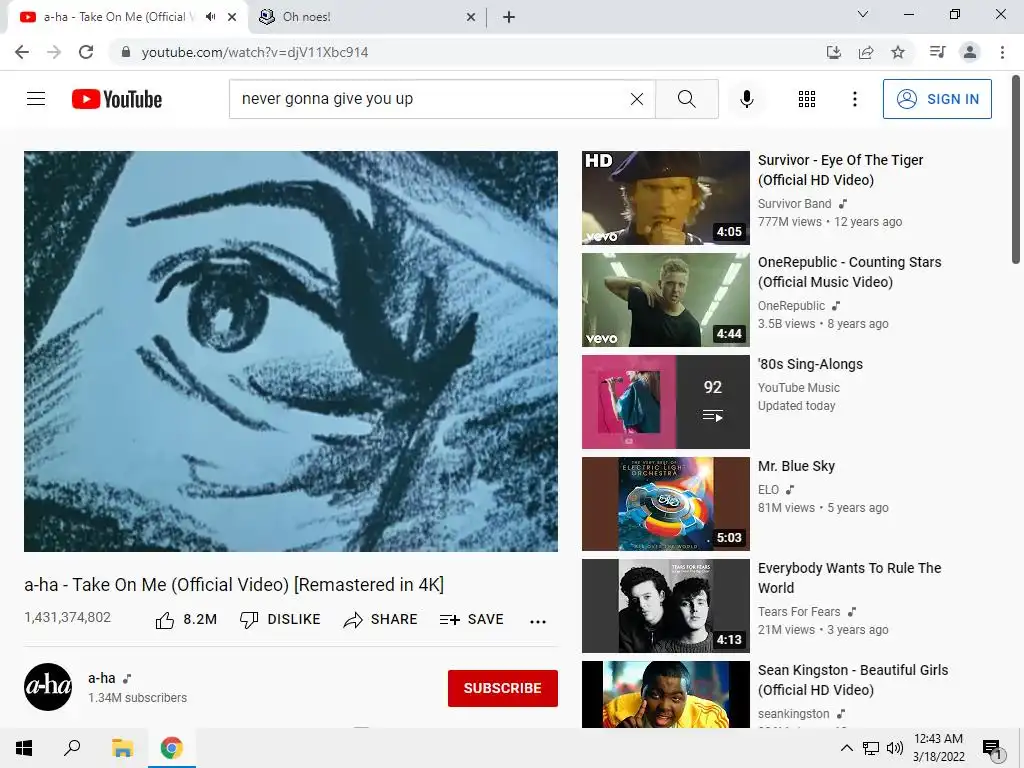Like the video with thumbs up
The height and width of the screenshot is (768, 1024).
[x=186, y=619]
